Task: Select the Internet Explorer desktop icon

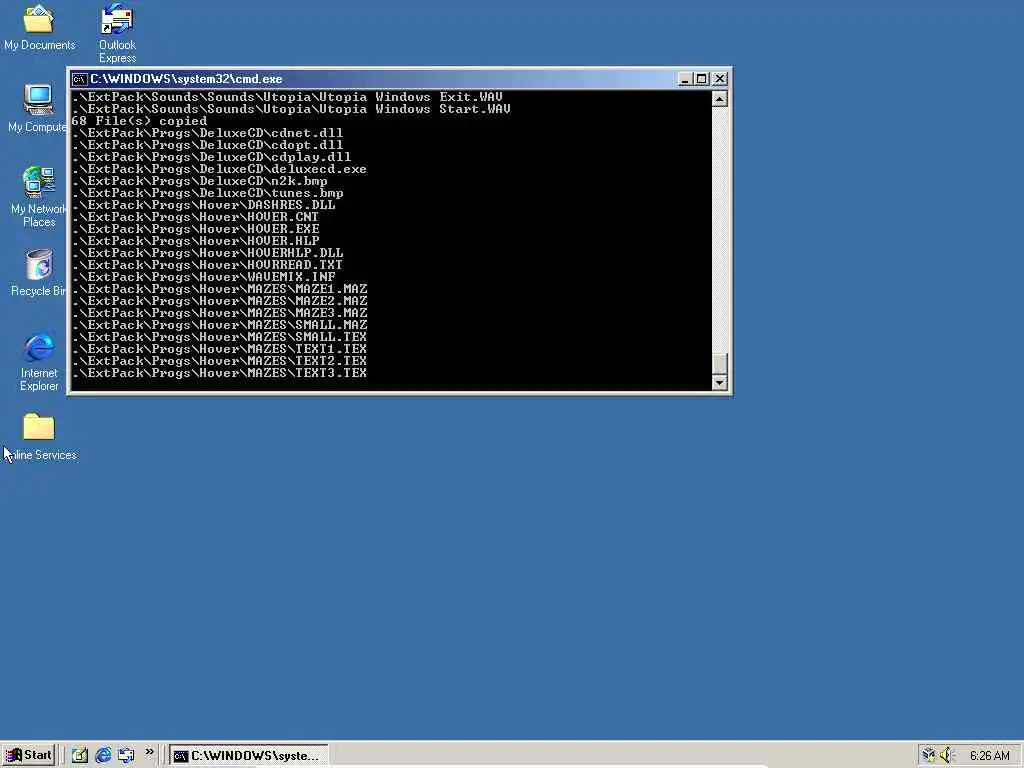Action: coord(39,362)
